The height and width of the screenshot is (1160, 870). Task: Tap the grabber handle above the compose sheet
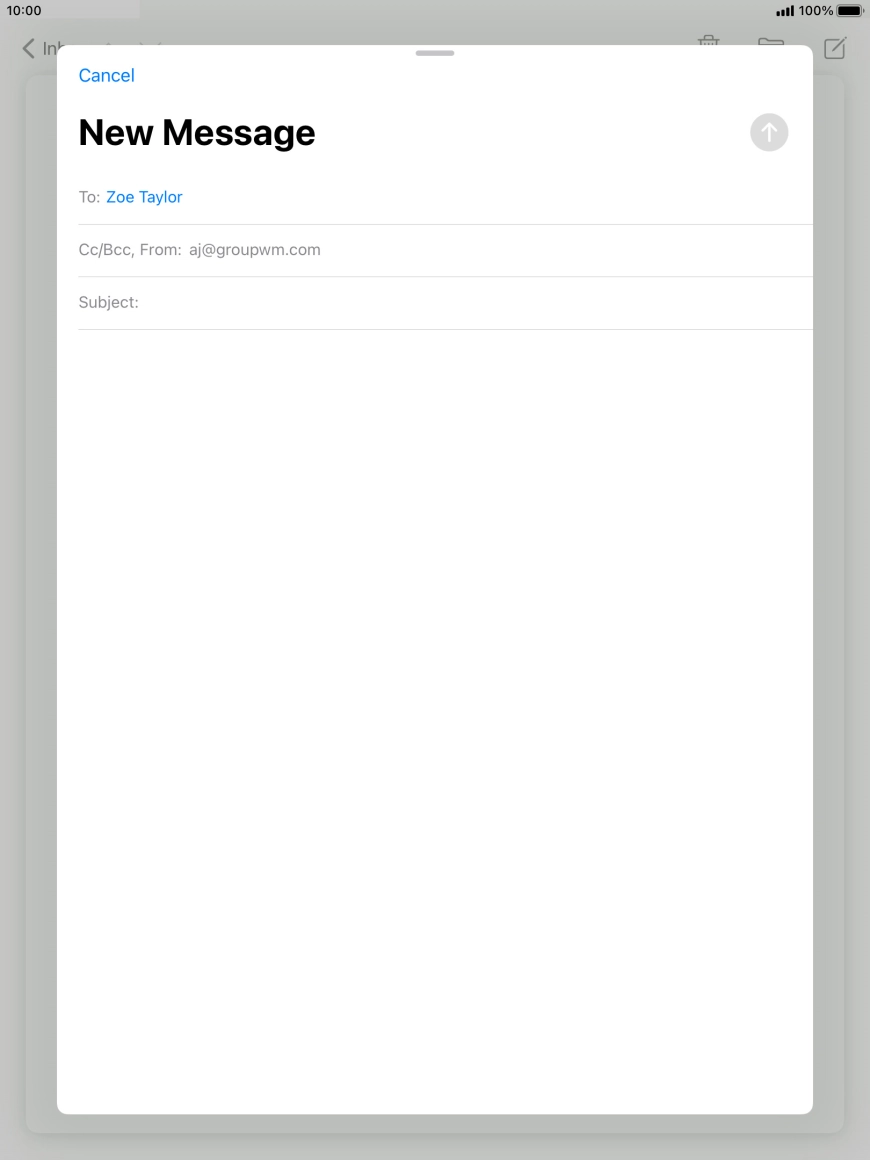point(434,53)
